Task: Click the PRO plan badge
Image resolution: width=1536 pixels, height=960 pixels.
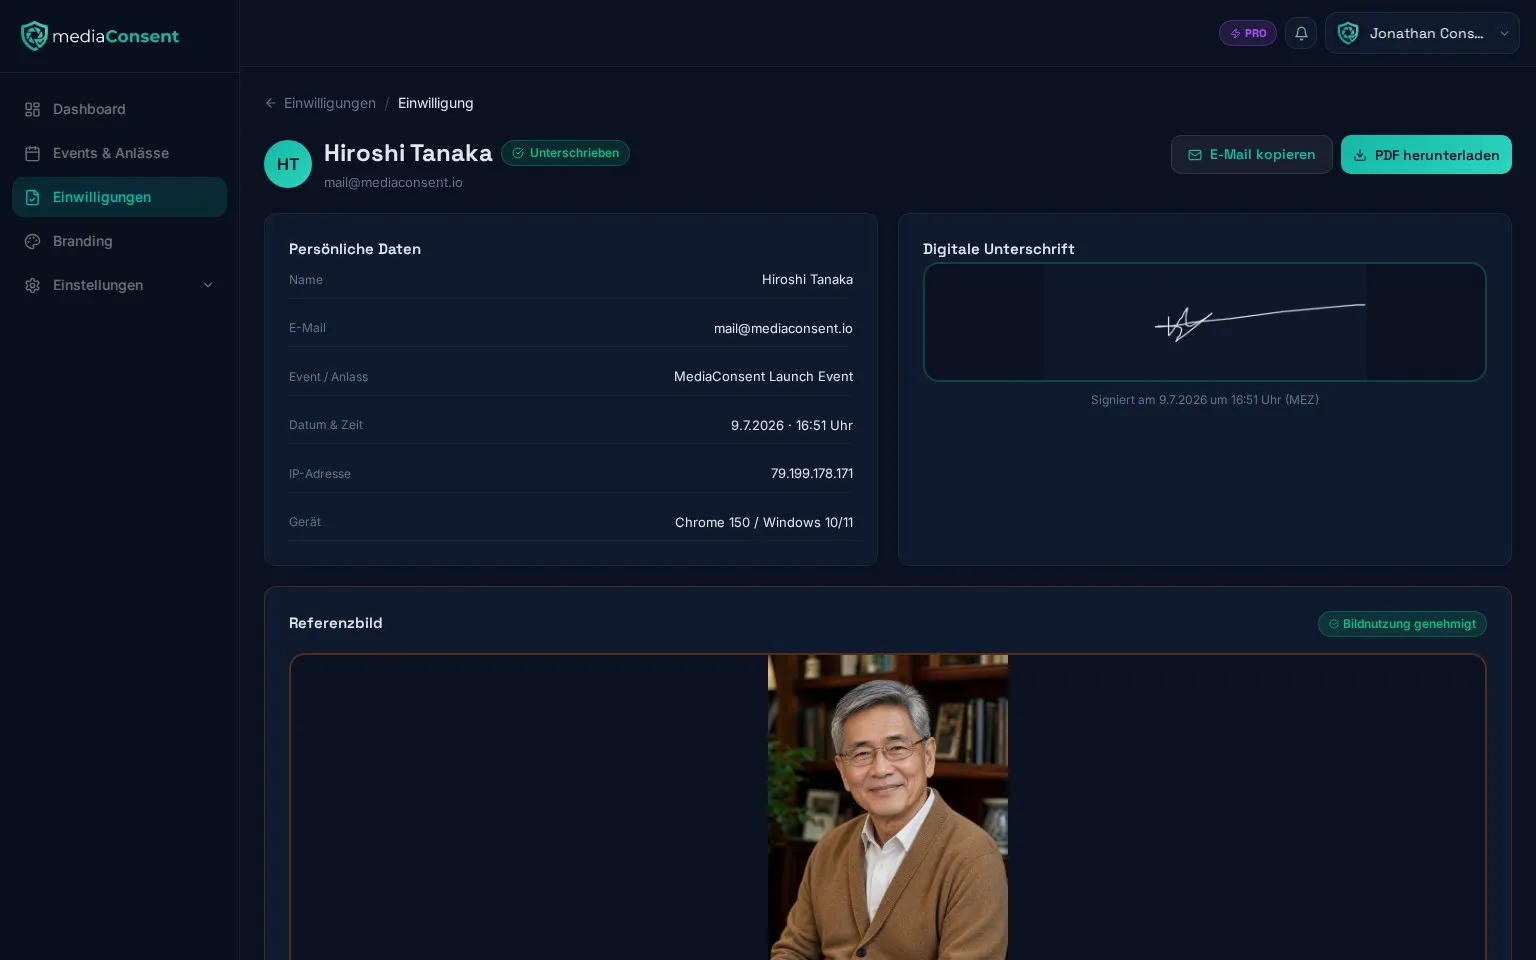Action: [x=1248, y=33]
